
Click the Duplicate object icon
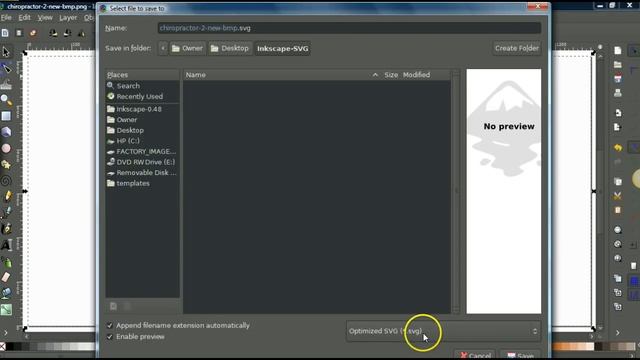618,278
